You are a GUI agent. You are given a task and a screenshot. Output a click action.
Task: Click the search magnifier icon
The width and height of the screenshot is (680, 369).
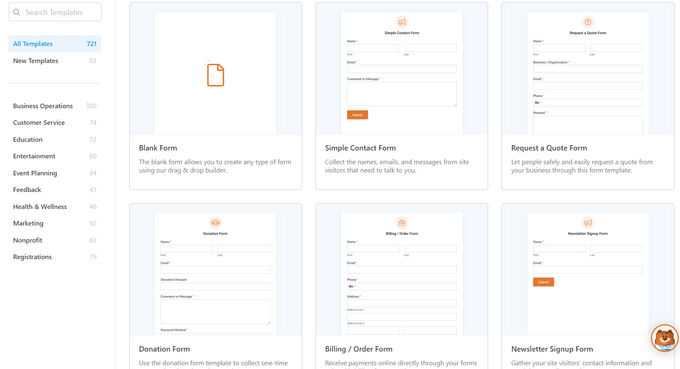(16, 12)
